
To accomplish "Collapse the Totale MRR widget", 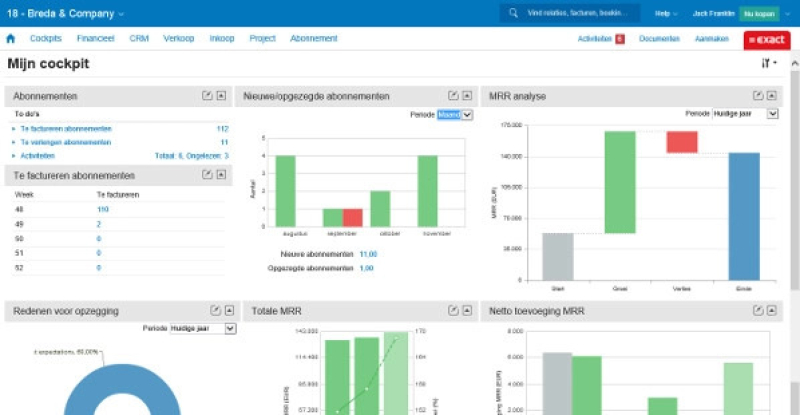I will pyautogui.click(x=467, y=310).
